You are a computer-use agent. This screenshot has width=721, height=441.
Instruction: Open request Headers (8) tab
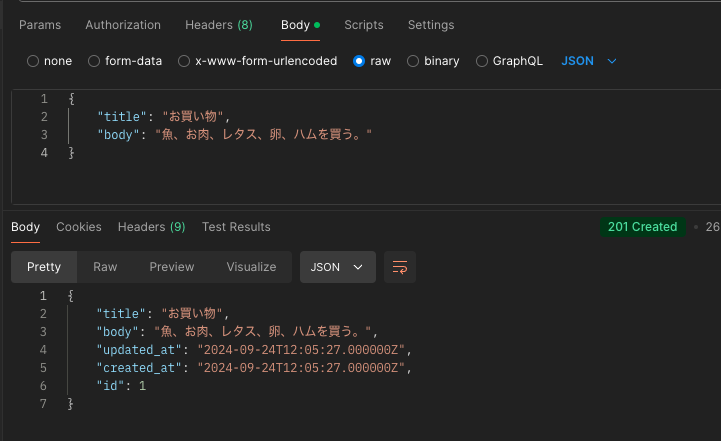pyautogui.click(x=219, y=25)
